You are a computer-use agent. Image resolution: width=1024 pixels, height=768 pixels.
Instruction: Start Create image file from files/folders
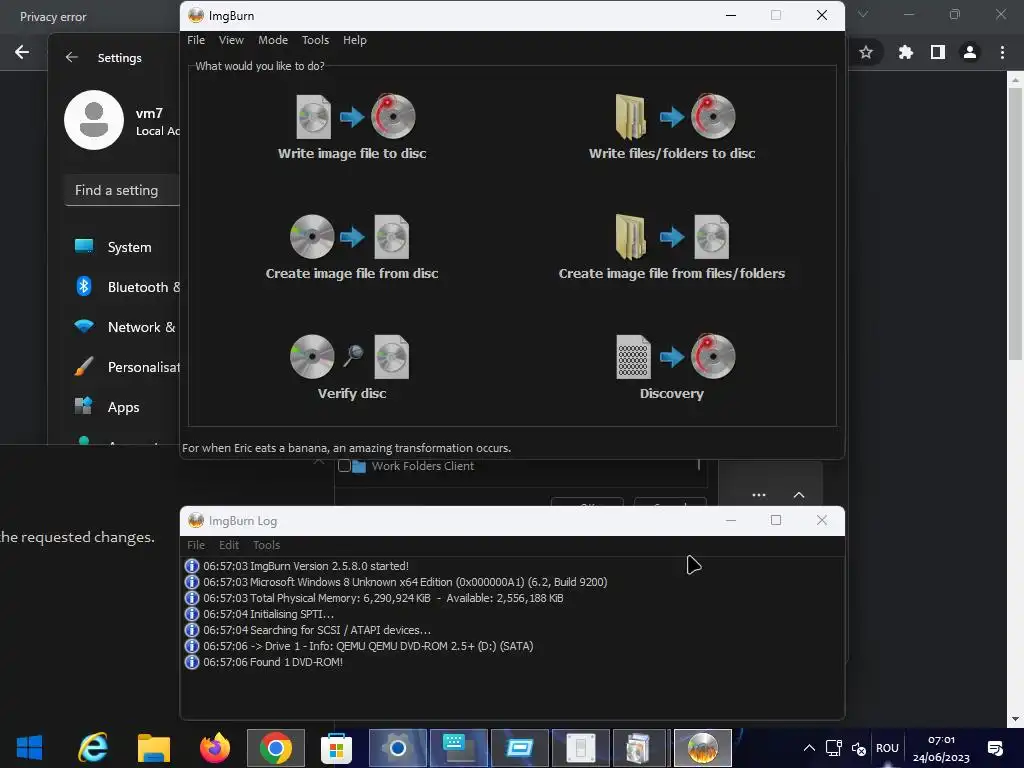[672, 248]
